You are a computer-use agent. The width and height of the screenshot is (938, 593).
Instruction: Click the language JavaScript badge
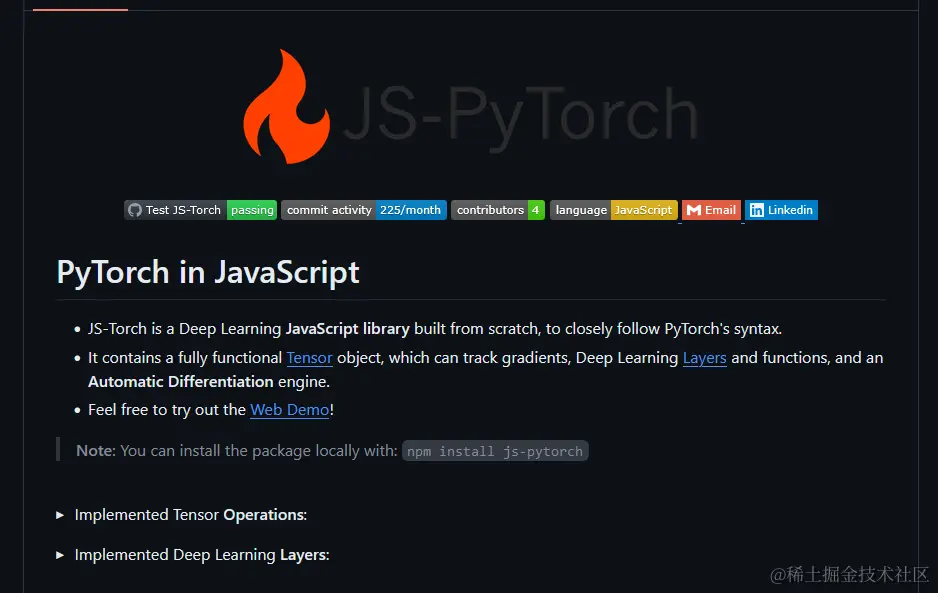pyautogui.click(x=613, y=210)
